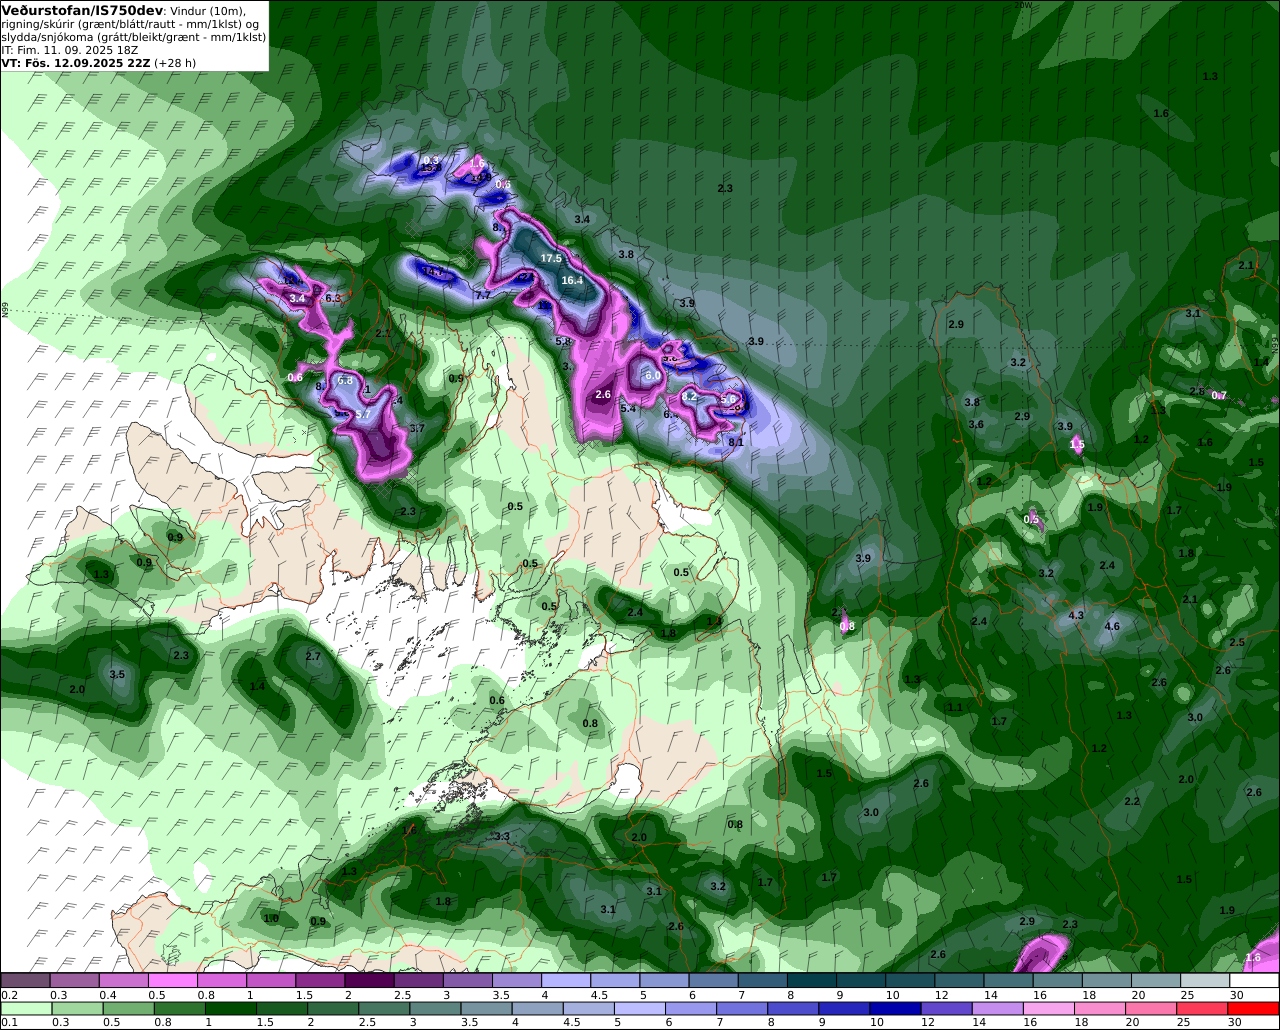This screenshot has height=1030, width=1280.
Task: Select the 12 violet rain legend swatch
Action: coord(948,1009)
